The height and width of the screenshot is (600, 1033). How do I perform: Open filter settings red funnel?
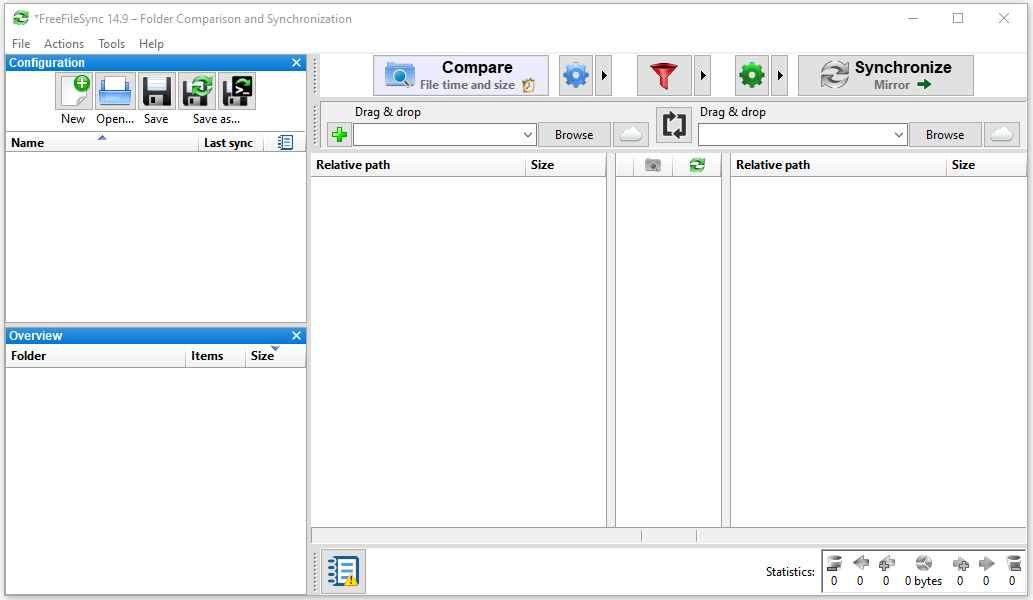(x=664, y=75)
